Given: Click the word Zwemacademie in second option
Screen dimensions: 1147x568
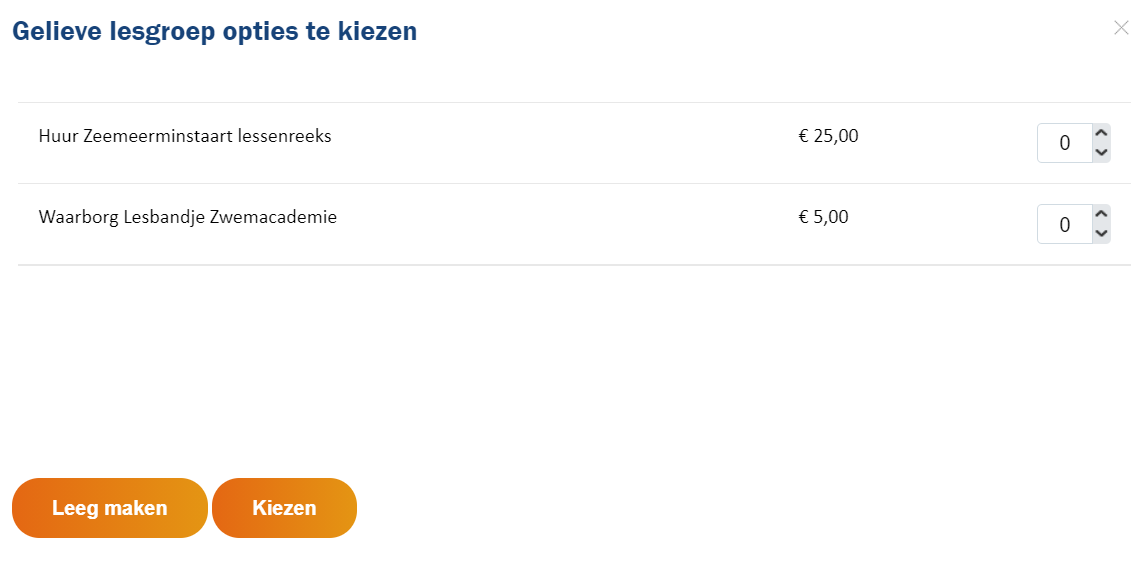Looking at the screenshot, I should pos(274,217).
